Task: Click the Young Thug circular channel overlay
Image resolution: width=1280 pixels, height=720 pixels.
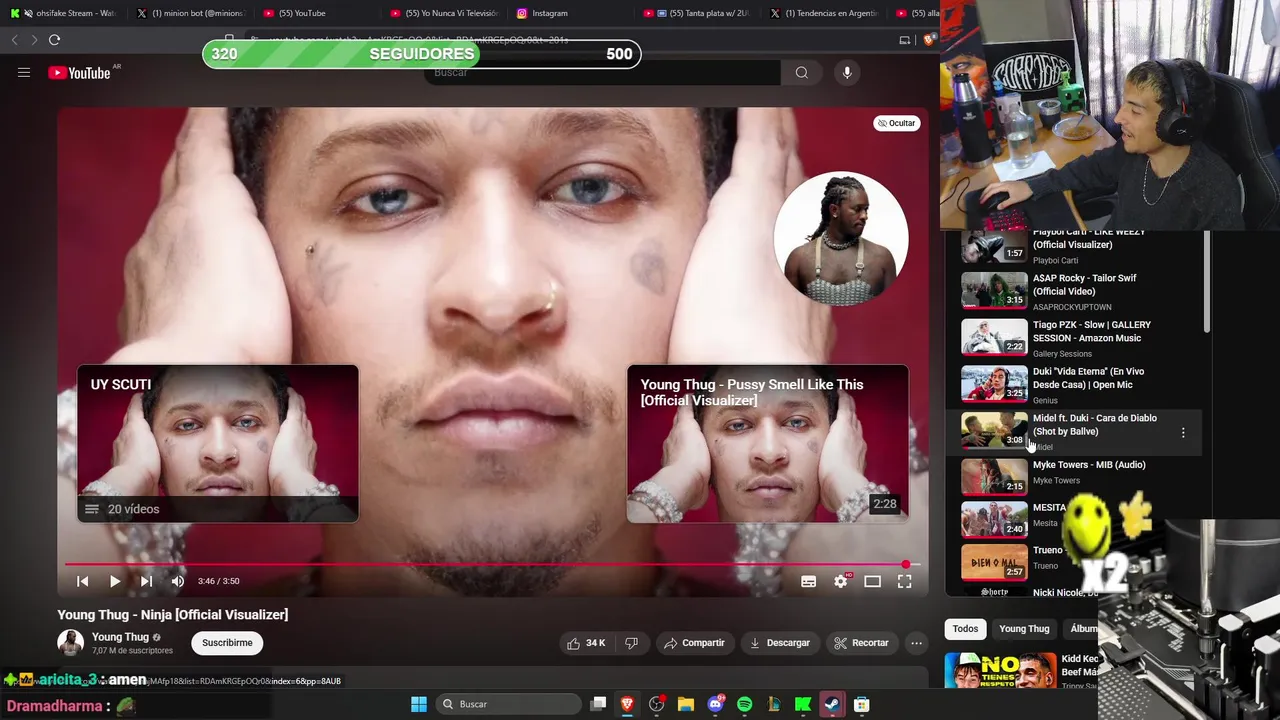Action: pos(841,239)
